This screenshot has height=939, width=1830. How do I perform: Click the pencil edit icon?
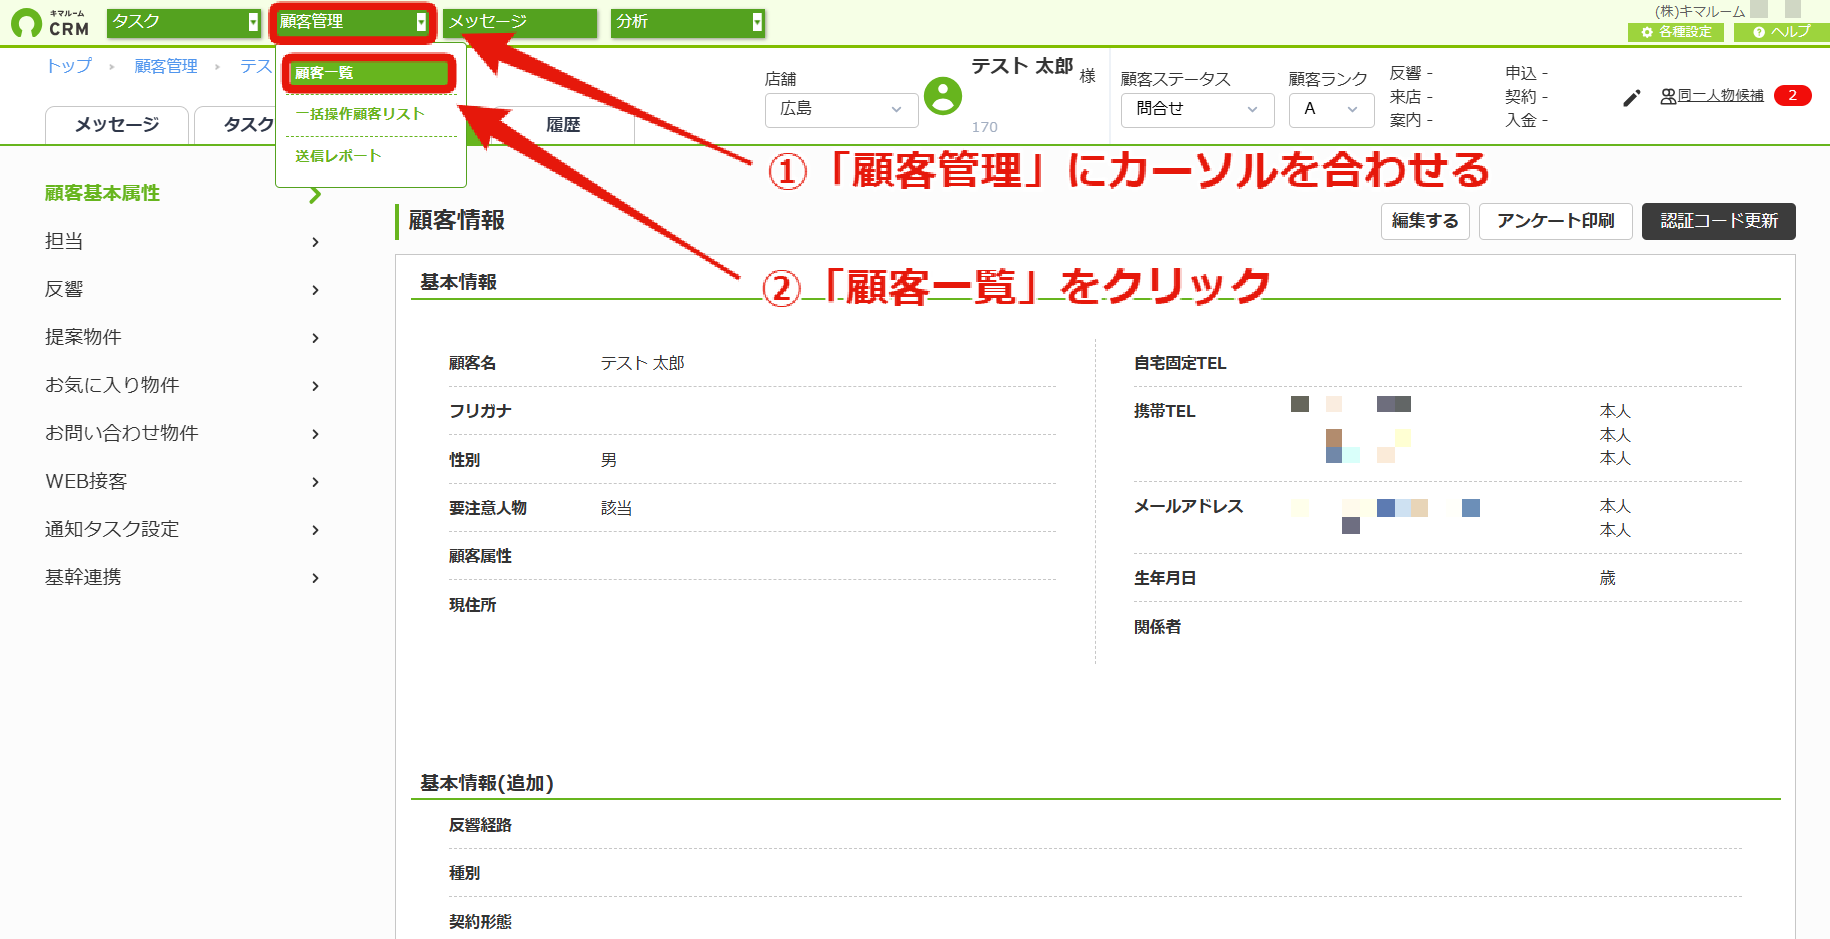[x=1631, y=98]
